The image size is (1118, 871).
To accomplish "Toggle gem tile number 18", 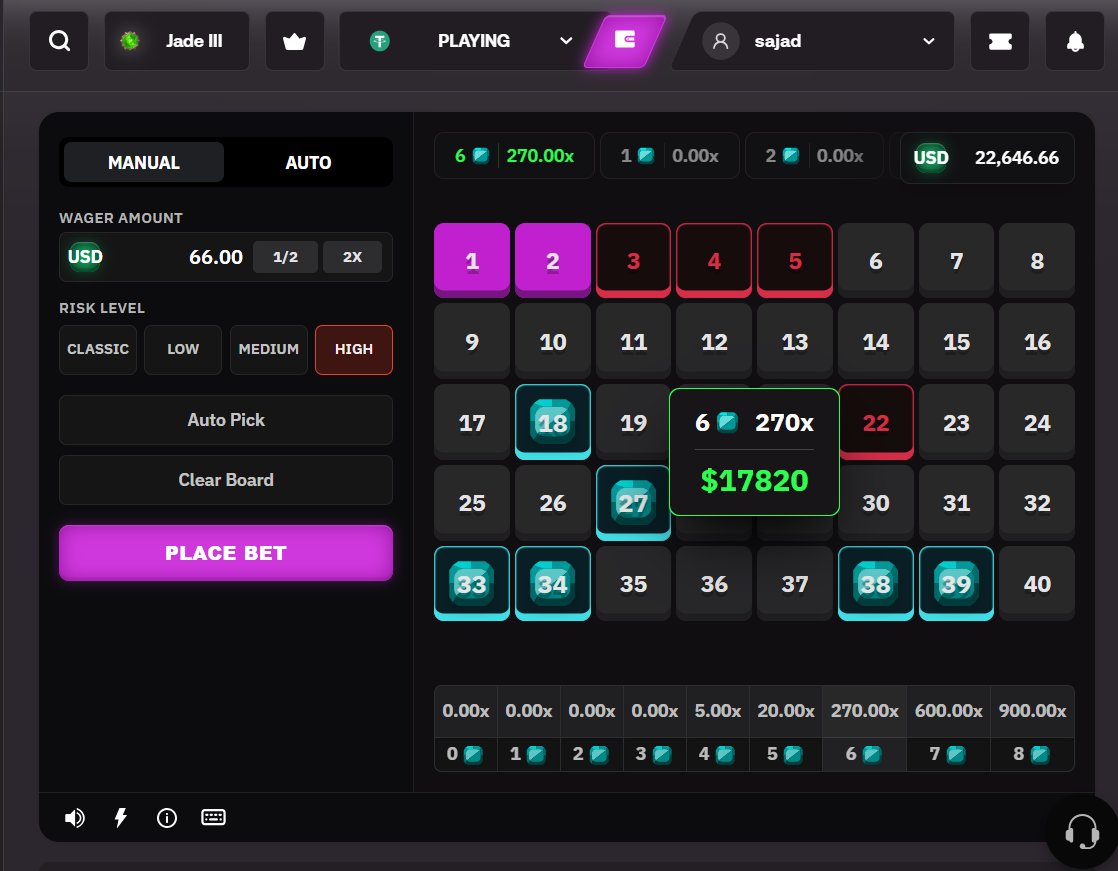I will point(553,422).
